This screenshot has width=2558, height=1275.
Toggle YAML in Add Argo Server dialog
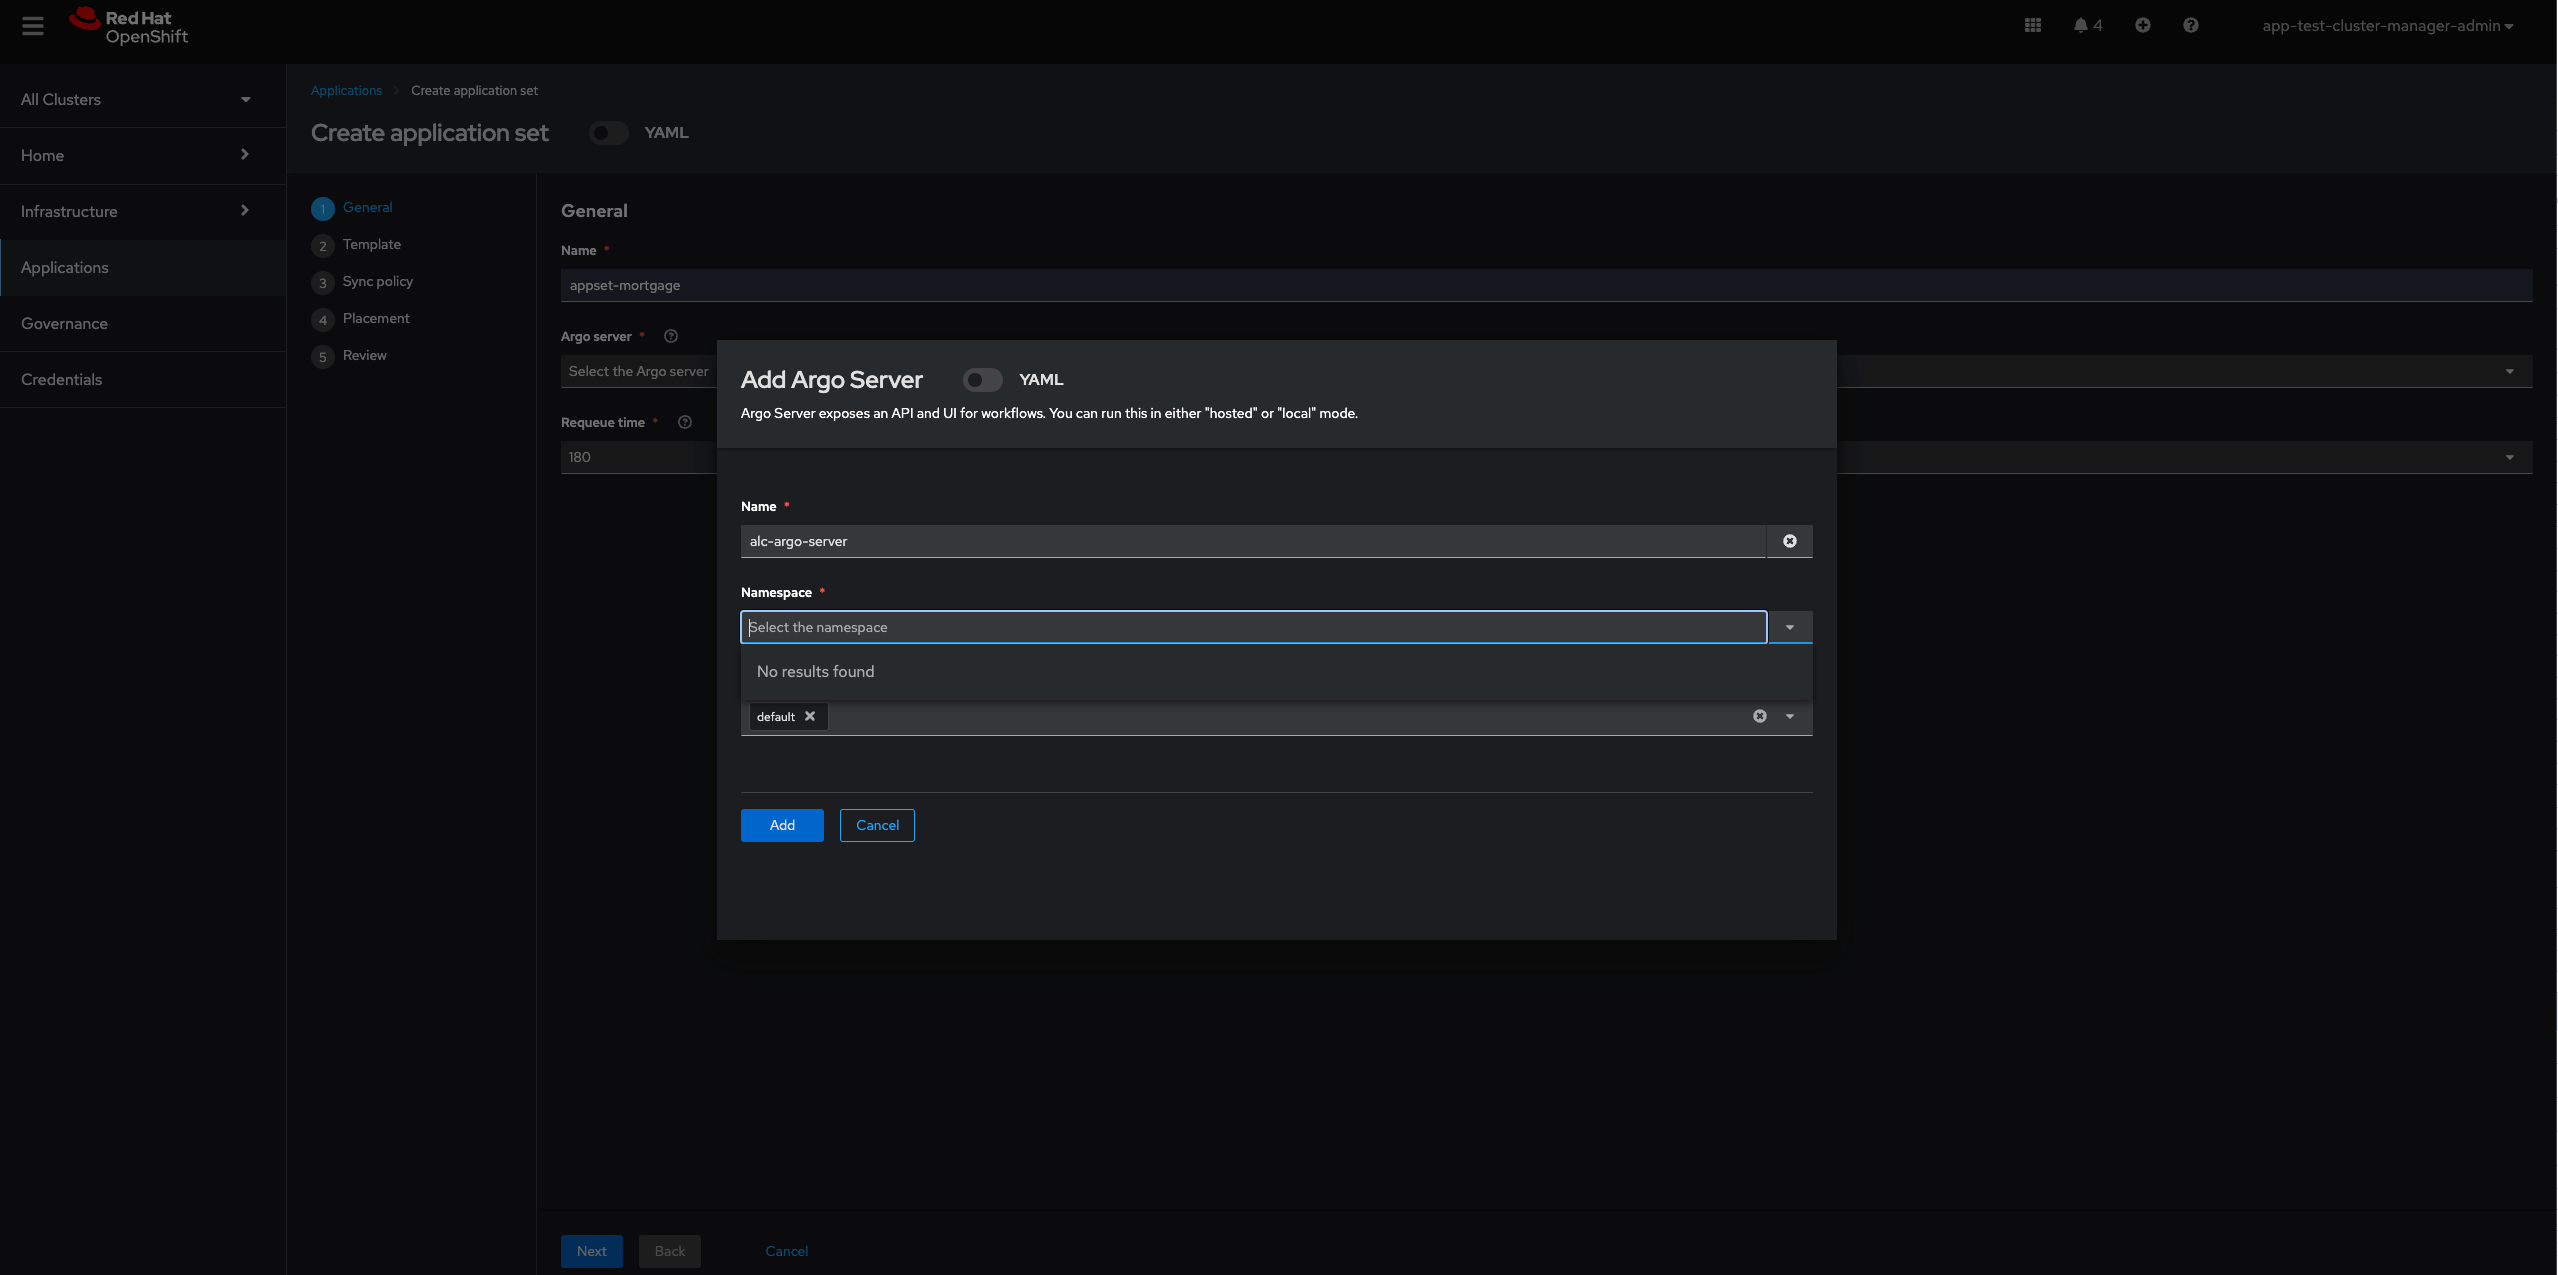point(982,380)
